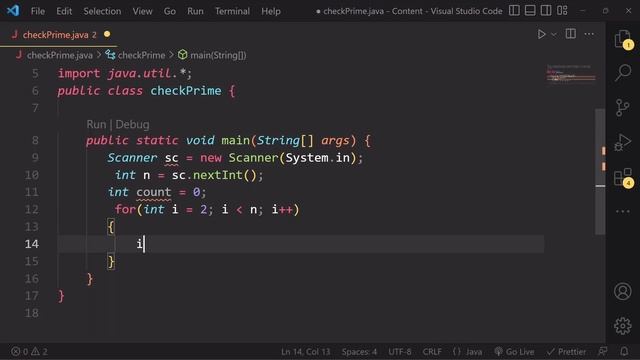Open the notifications bell icon

624,351
